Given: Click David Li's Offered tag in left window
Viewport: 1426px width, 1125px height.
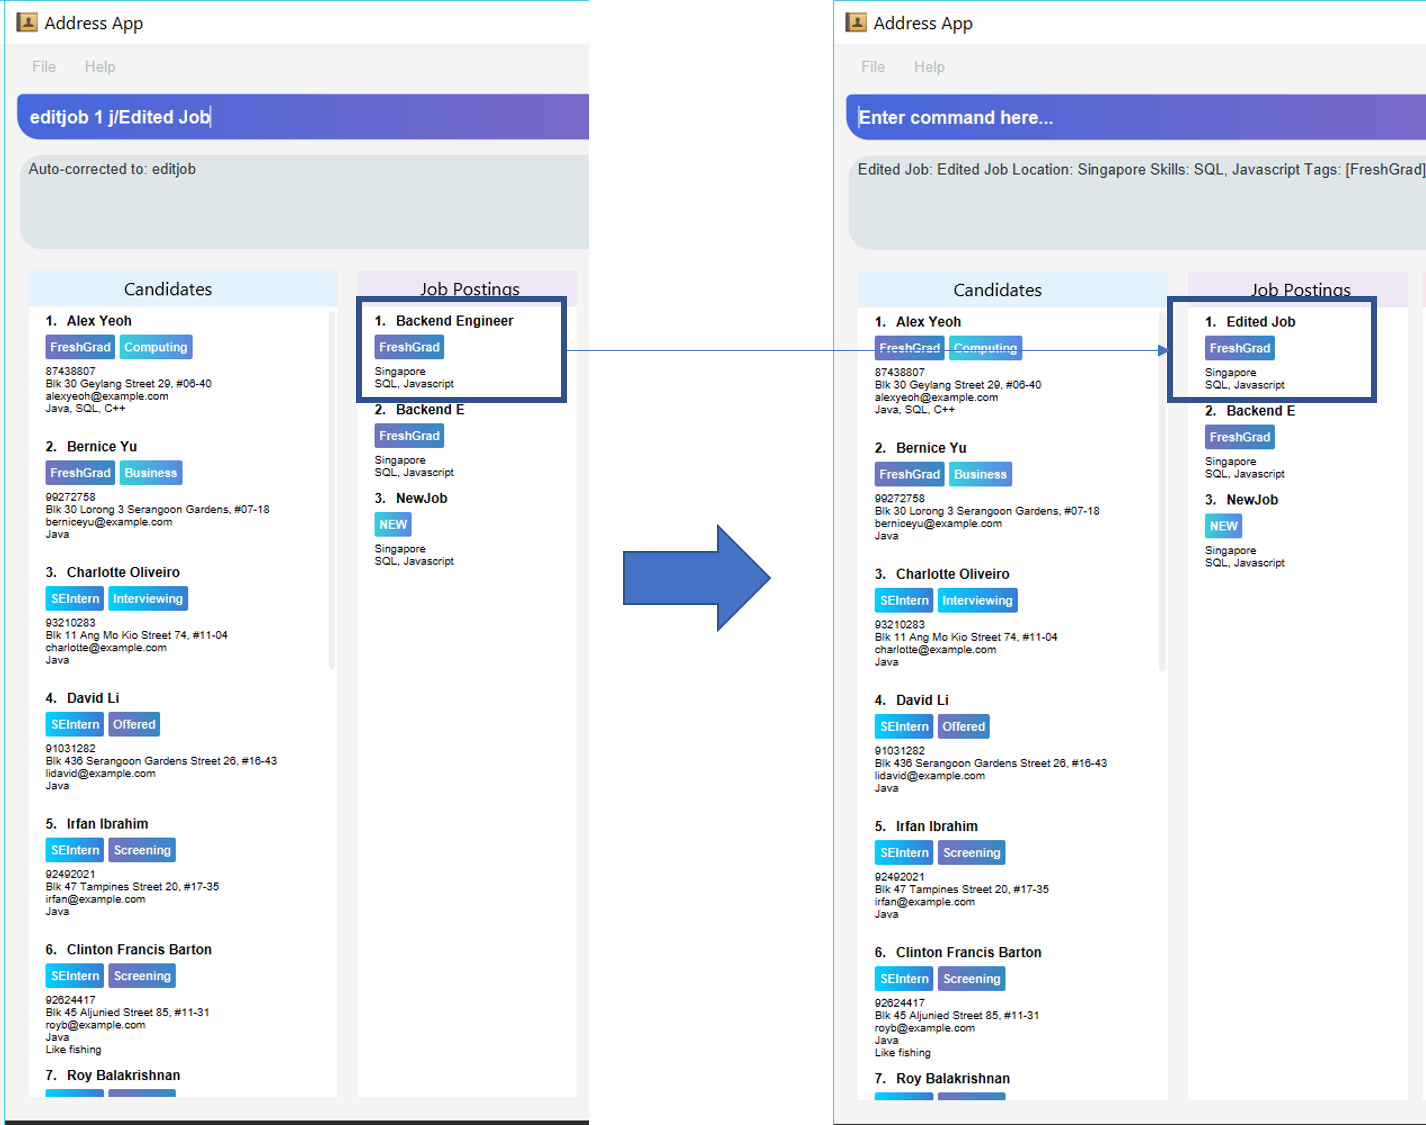Looking at the screenshot, I should coord(134,724).
